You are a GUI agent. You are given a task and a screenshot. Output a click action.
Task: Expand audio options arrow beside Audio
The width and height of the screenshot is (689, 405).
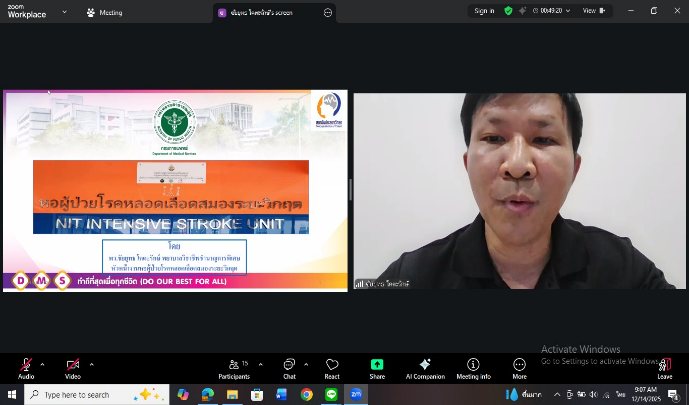[43, 364]
